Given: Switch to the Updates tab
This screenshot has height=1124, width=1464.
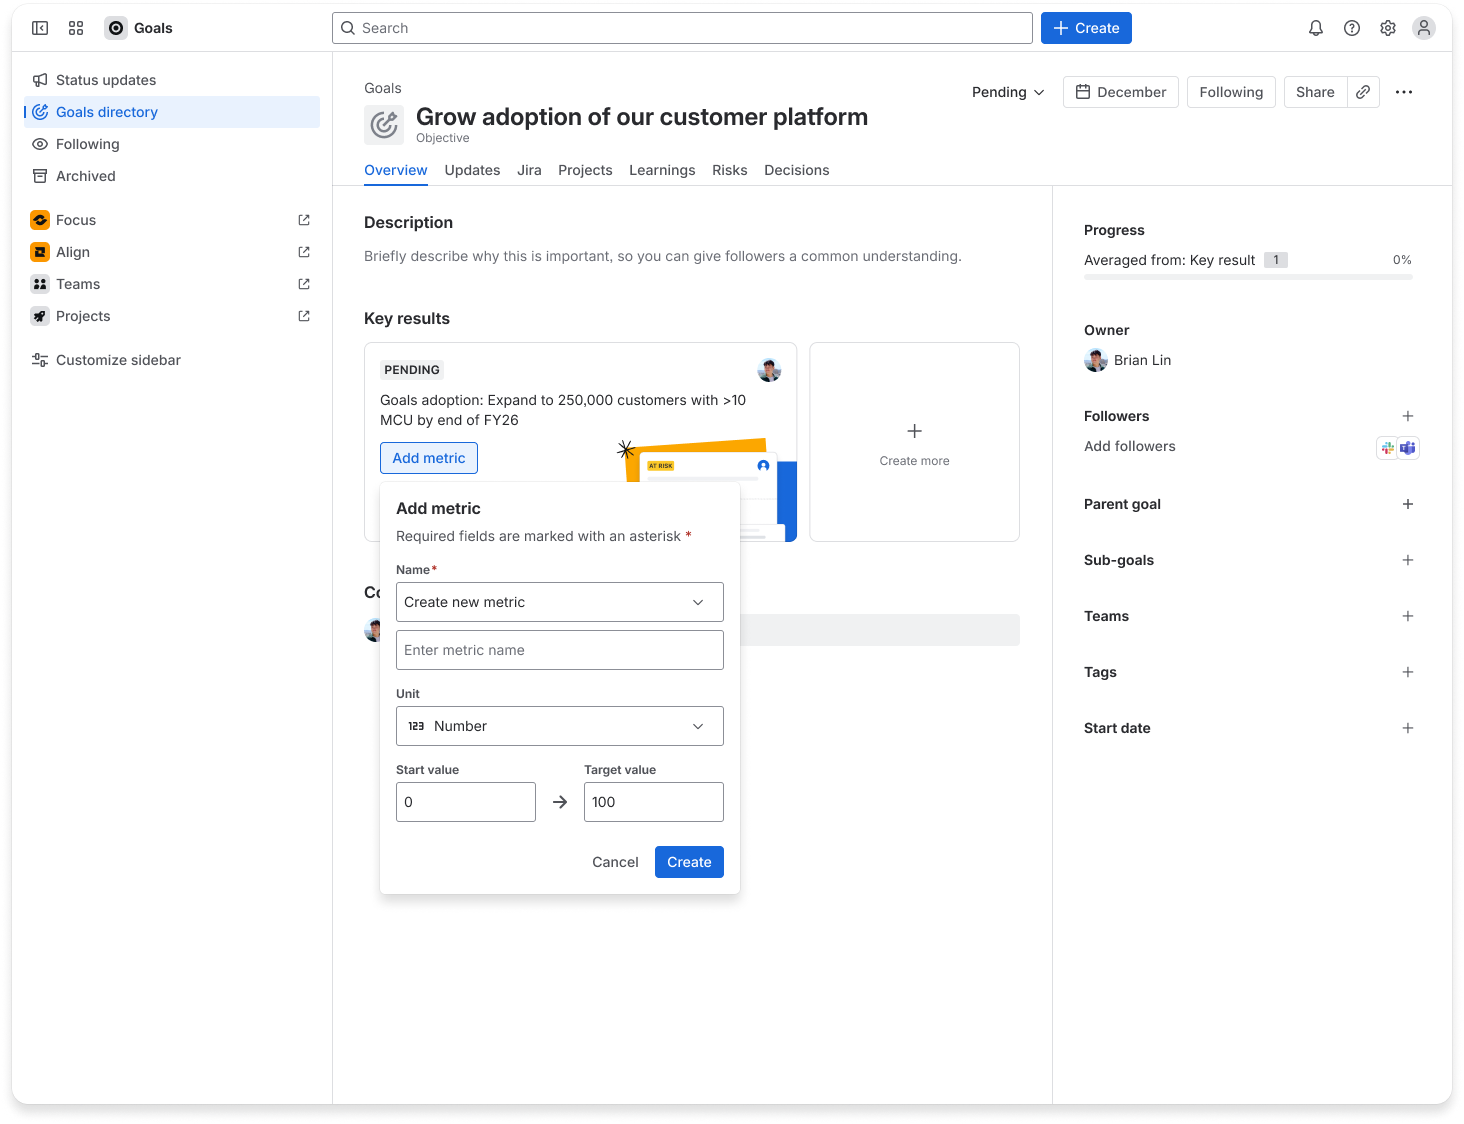Looking at the screenshot, I should click(472, 170).
